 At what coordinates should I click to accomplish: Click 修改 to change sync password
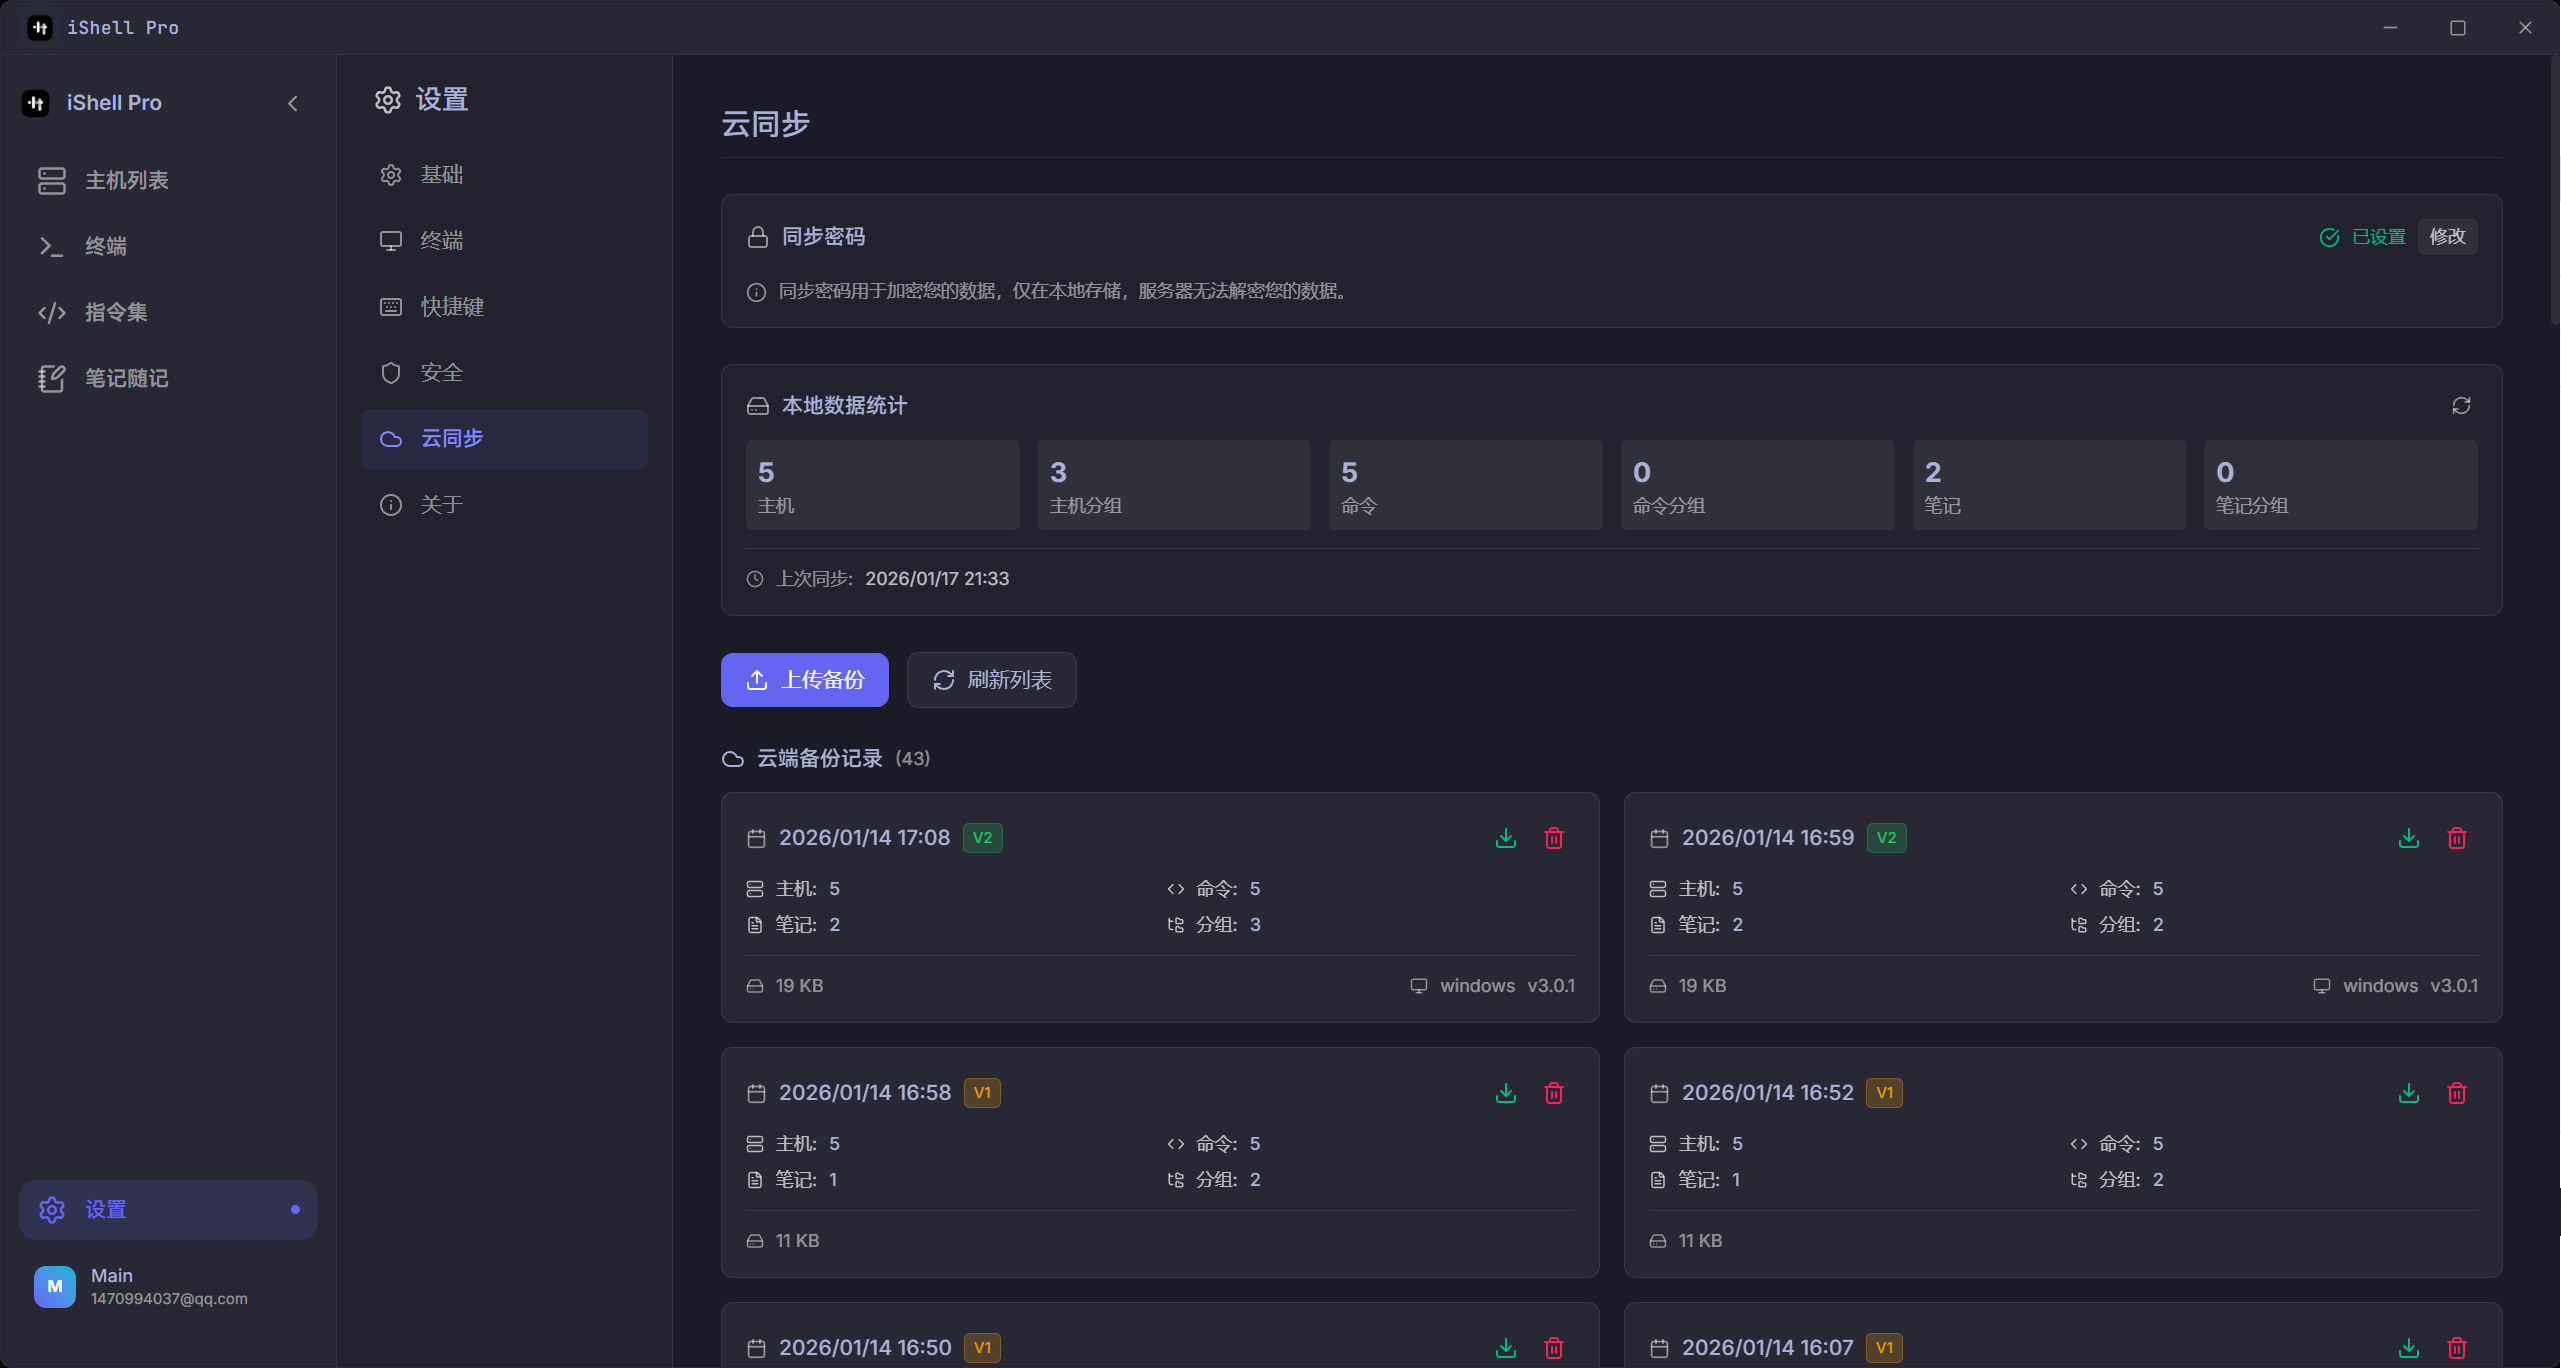pyautogui.click(x=2447, y=237)
